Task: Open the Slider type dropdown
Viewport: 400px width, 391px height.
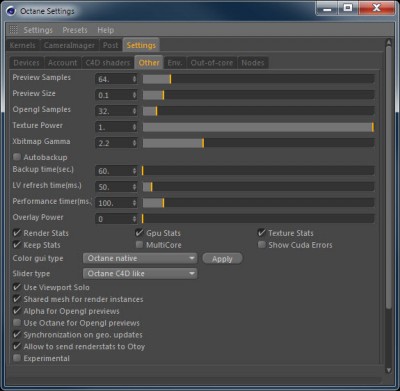Action: (x=140, y=274)
